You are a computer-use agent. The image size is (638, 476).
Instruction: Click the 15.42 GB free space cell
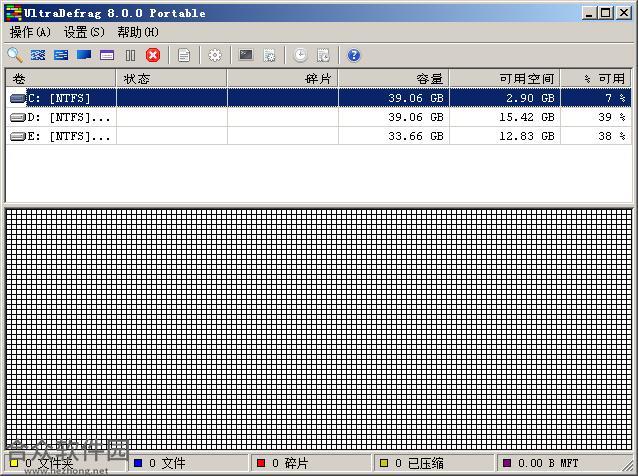(x=505, y=117)
